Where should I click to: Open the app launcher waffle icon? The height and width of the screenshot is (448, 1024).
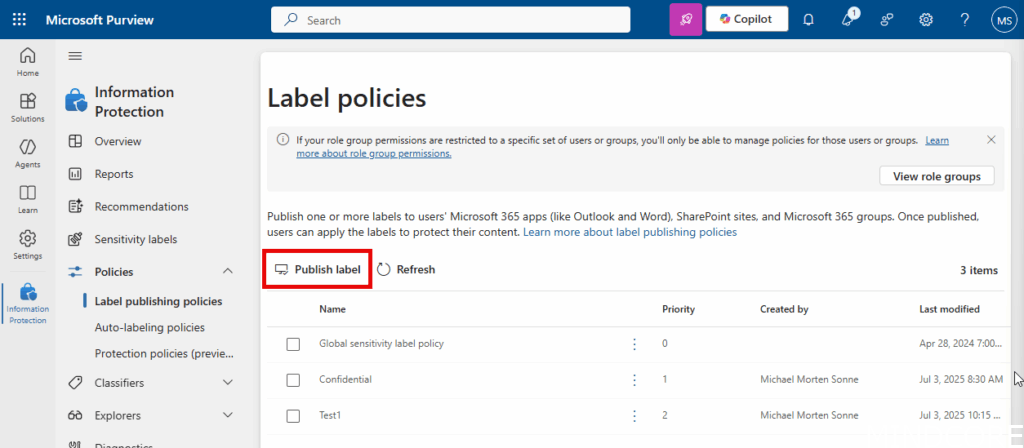pos(20,19)
